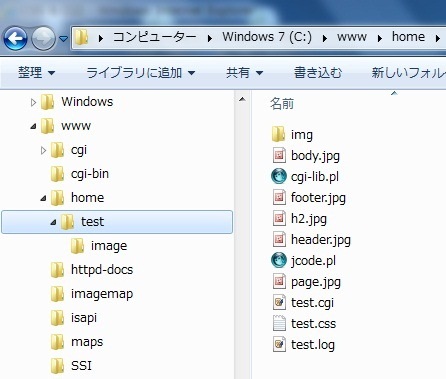Select the test folder in the tree

[117, 222]
